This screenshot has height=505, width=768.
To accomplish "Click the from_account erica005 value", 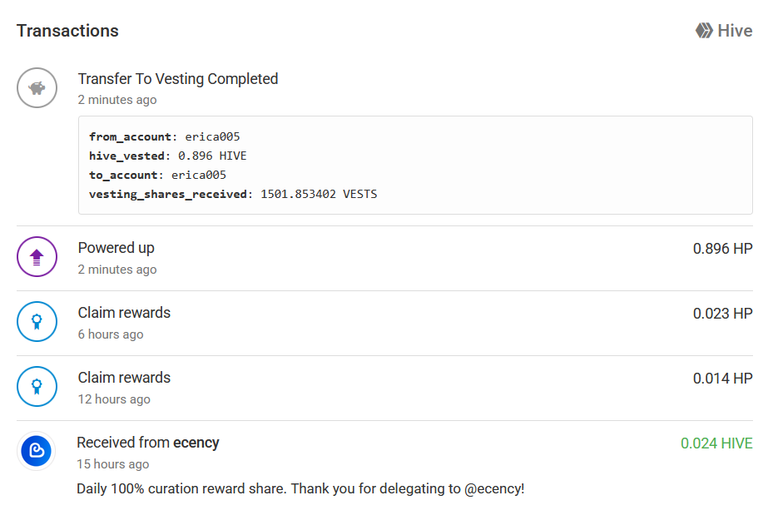I will (212, 137).
